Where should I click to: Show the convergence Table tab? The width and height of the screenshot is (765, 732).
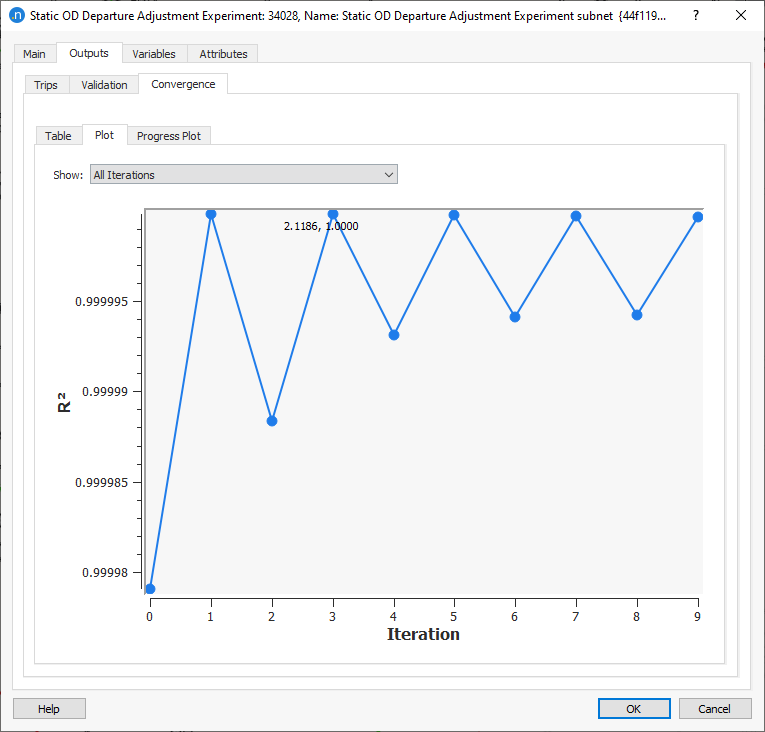click(x=58, y=136)
